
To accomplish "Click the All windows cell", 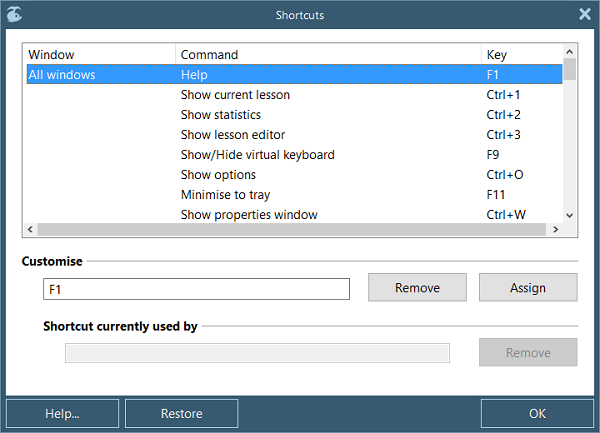I will [62, 75].
